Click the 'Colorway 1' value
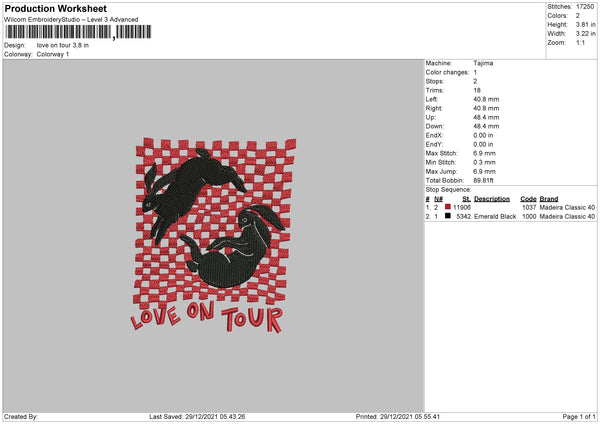This screenshot has height=424, width=600. pos(53,54)
